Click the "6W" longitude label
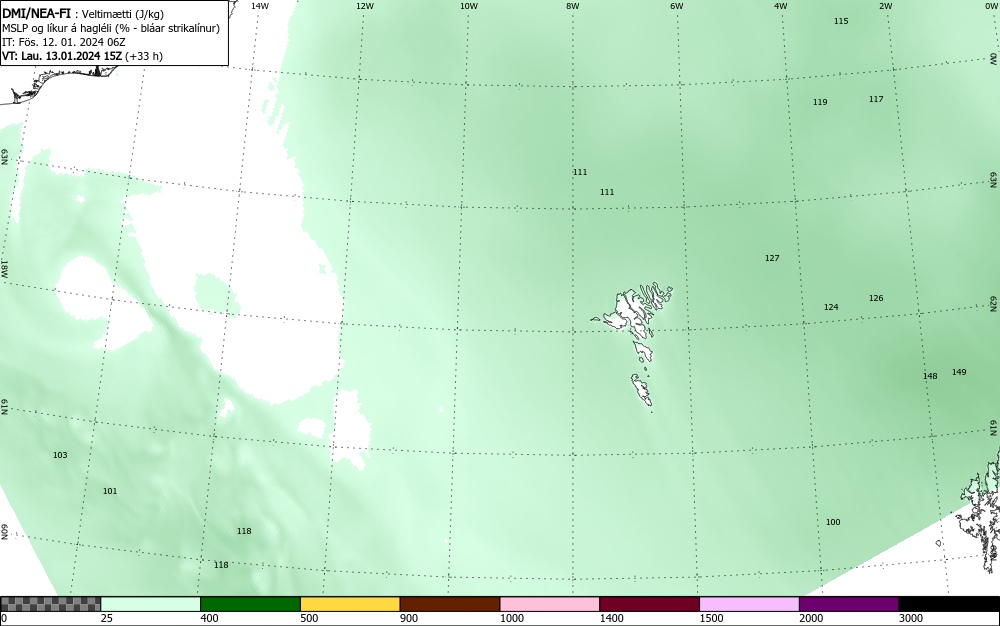This screenshot has width=1000, height=626. (x=677, y=6)
